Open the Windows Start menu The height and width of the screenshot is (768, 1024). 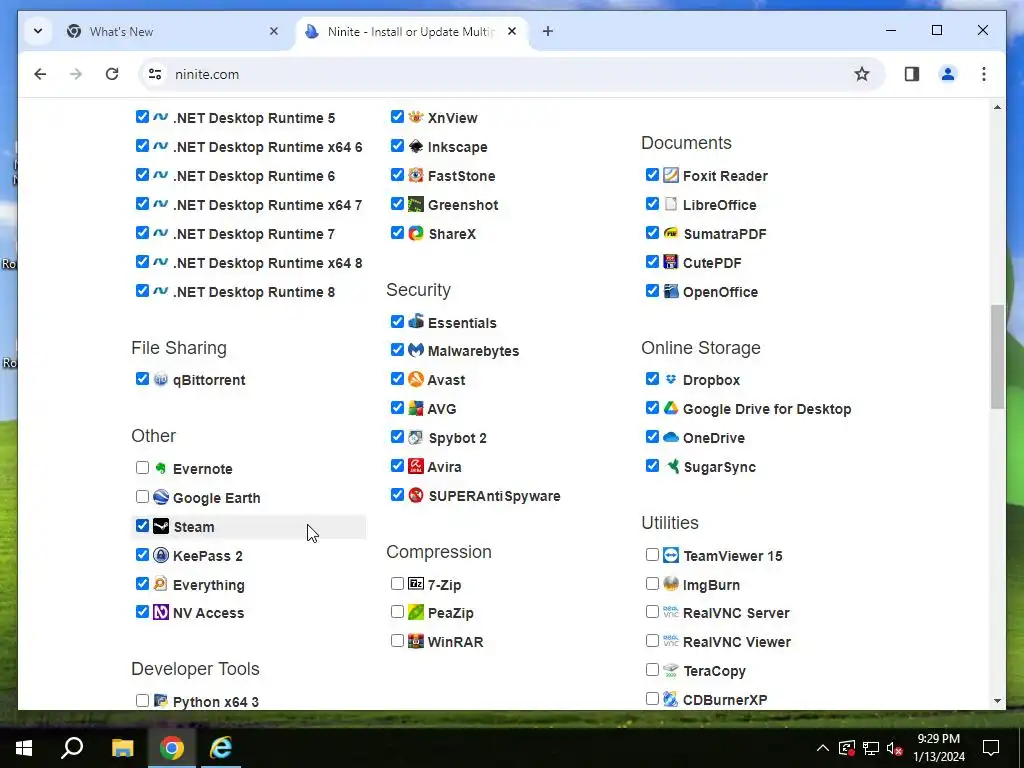(24, 748)
